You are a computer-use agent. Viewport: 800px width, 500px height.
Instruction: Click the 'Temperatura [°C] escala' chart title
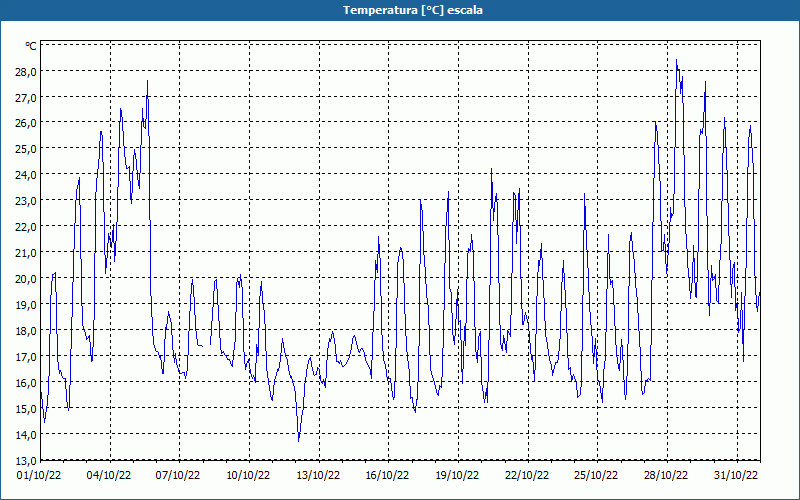pyautogui.click(x=413, y=10)
